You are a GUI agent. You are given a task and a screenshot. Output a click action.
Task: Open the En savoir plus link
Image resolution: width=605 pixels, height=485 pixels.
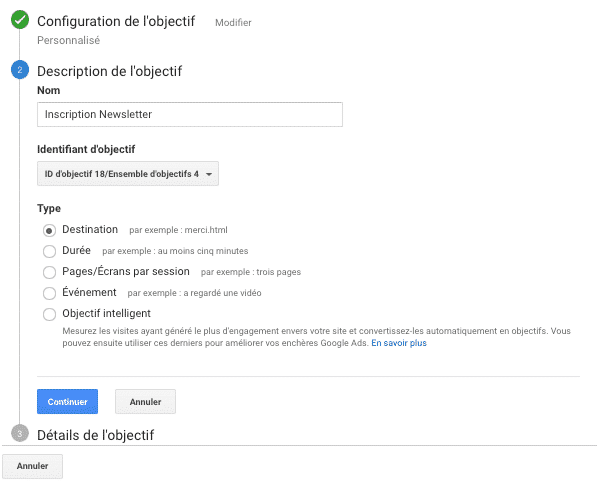click(399, 343)
